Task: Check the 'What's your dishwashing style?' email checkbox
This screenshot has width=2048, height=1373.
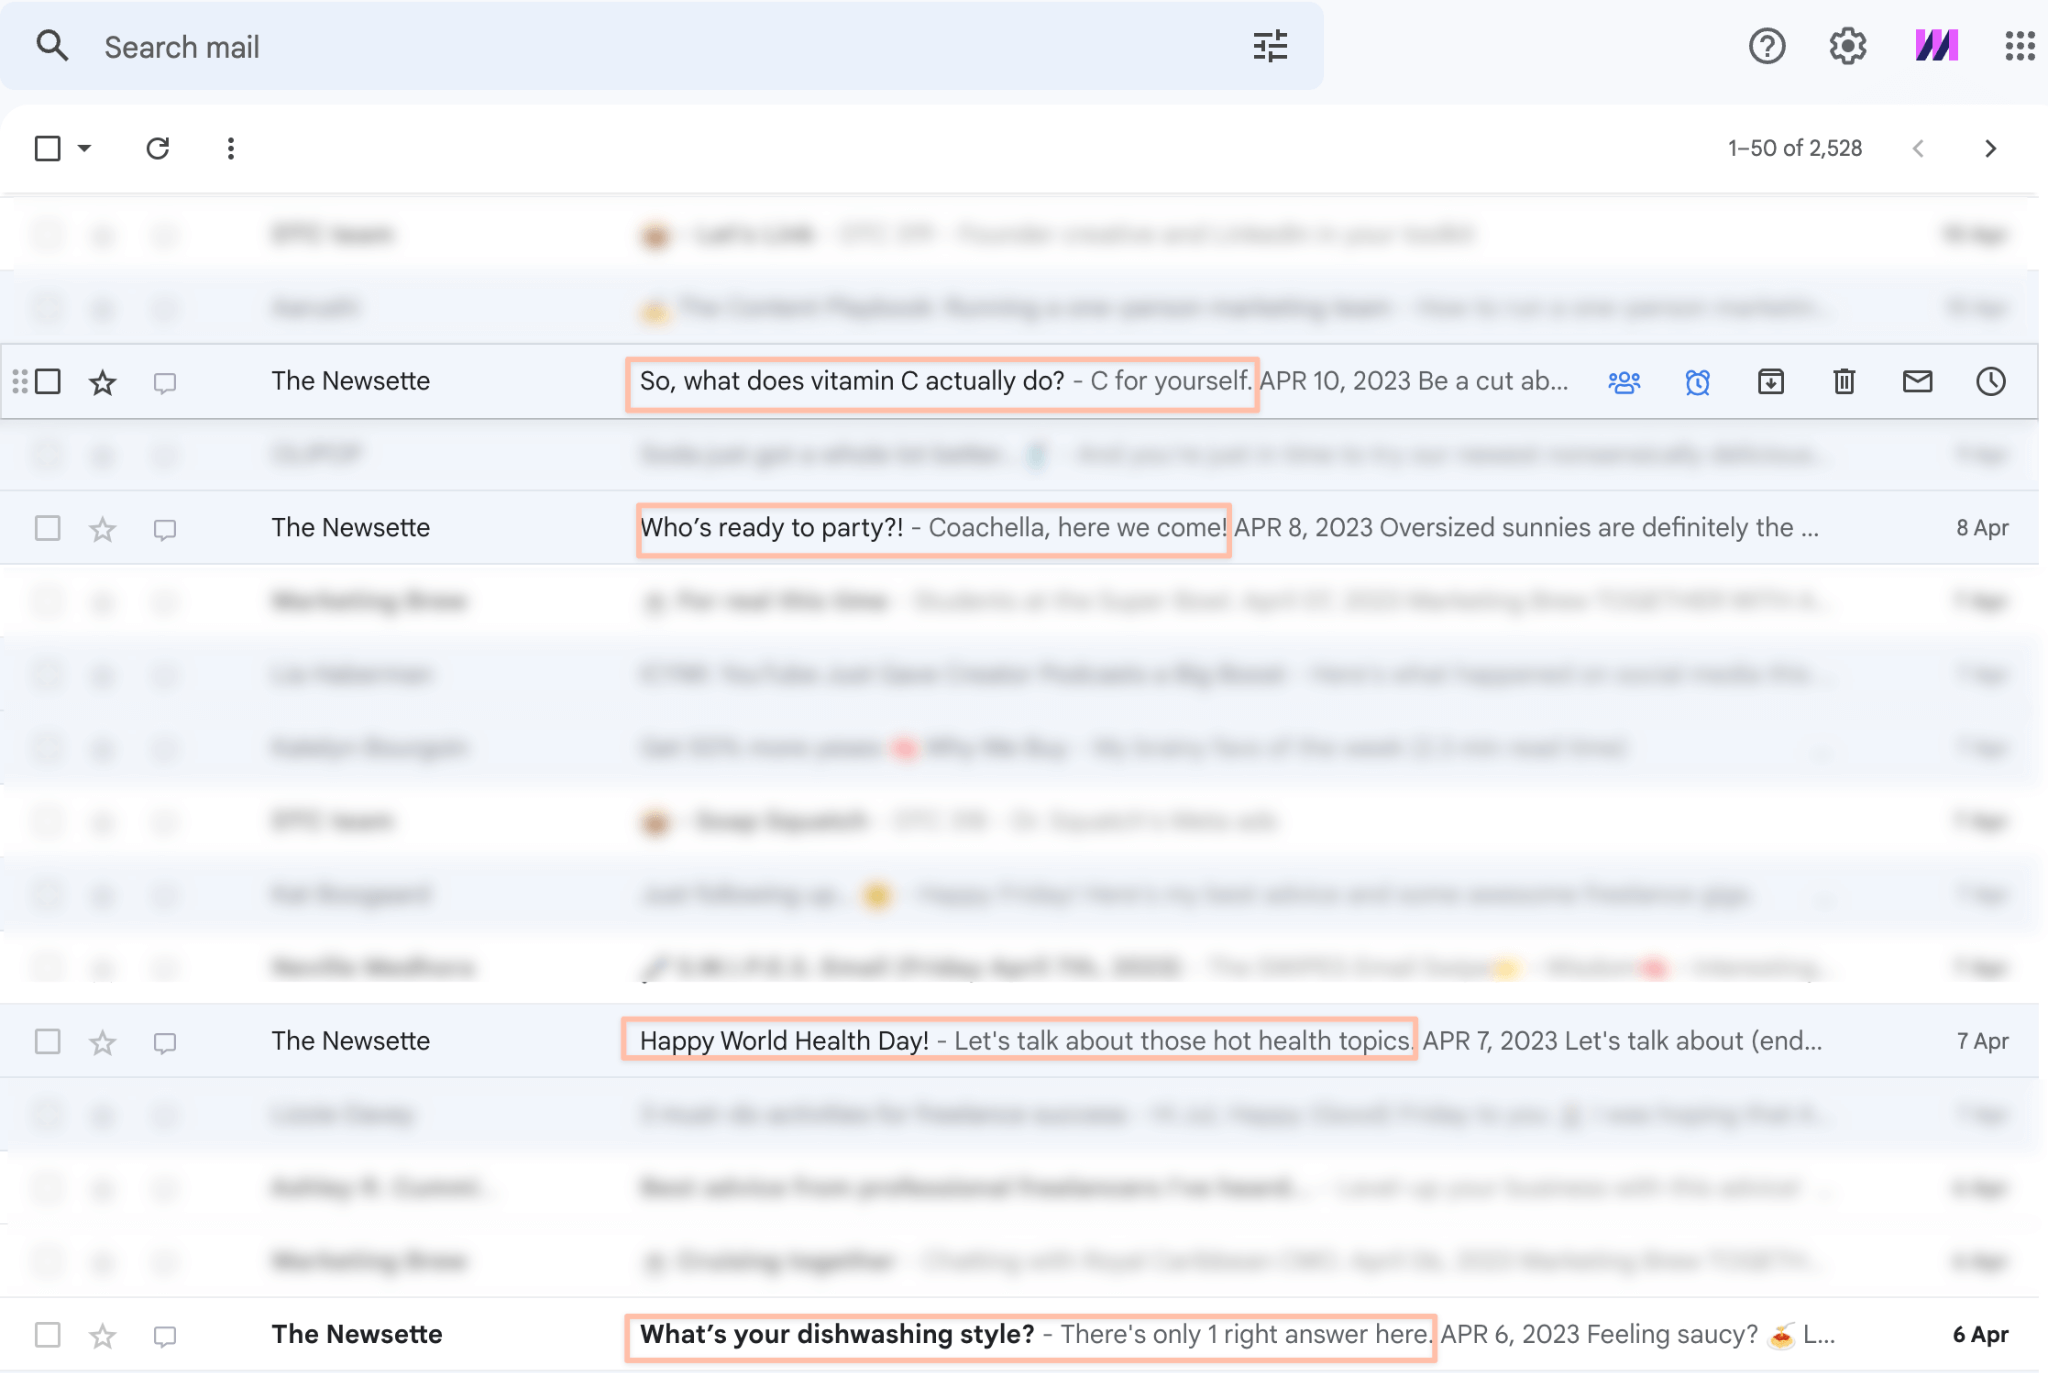Action: click(47, 1335)
